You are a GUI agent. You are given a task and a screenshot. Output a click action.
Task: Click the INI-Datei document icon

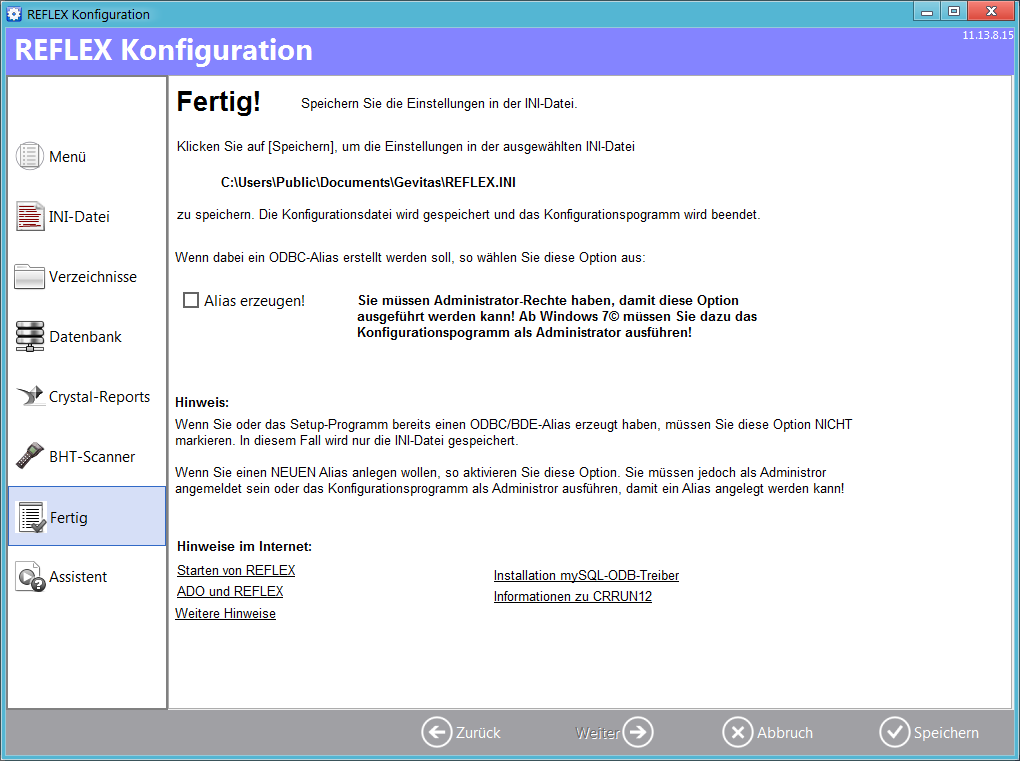30,216
